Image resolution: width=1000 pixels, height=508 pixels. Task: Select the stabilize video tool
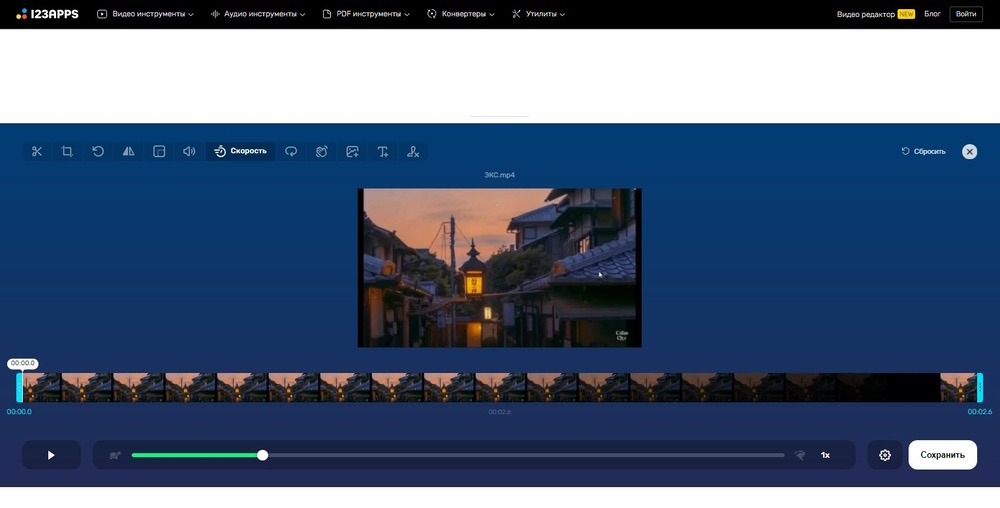[321, 152]
